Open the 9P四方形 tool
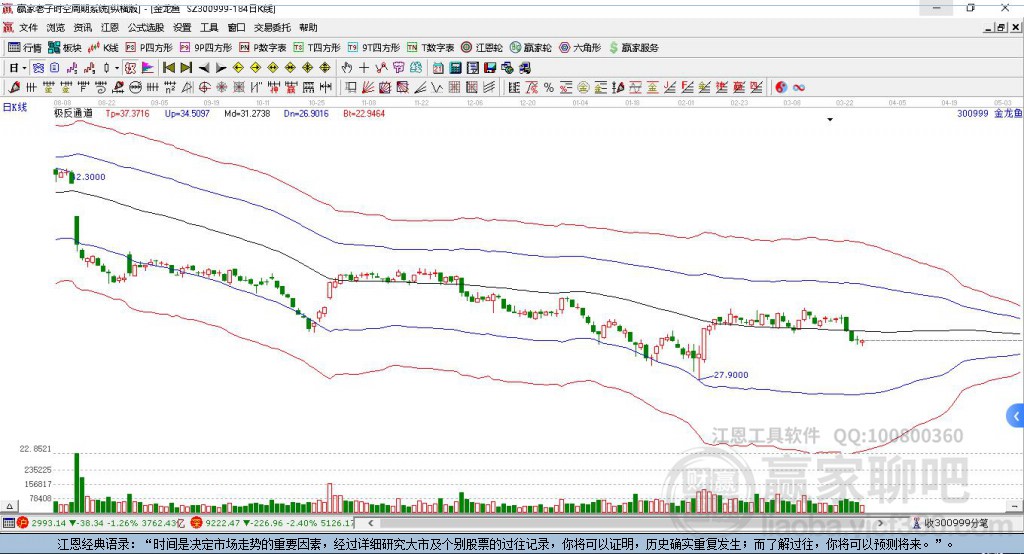The image size is (1024, 554). pyautogui.click(x=206, y=48)
